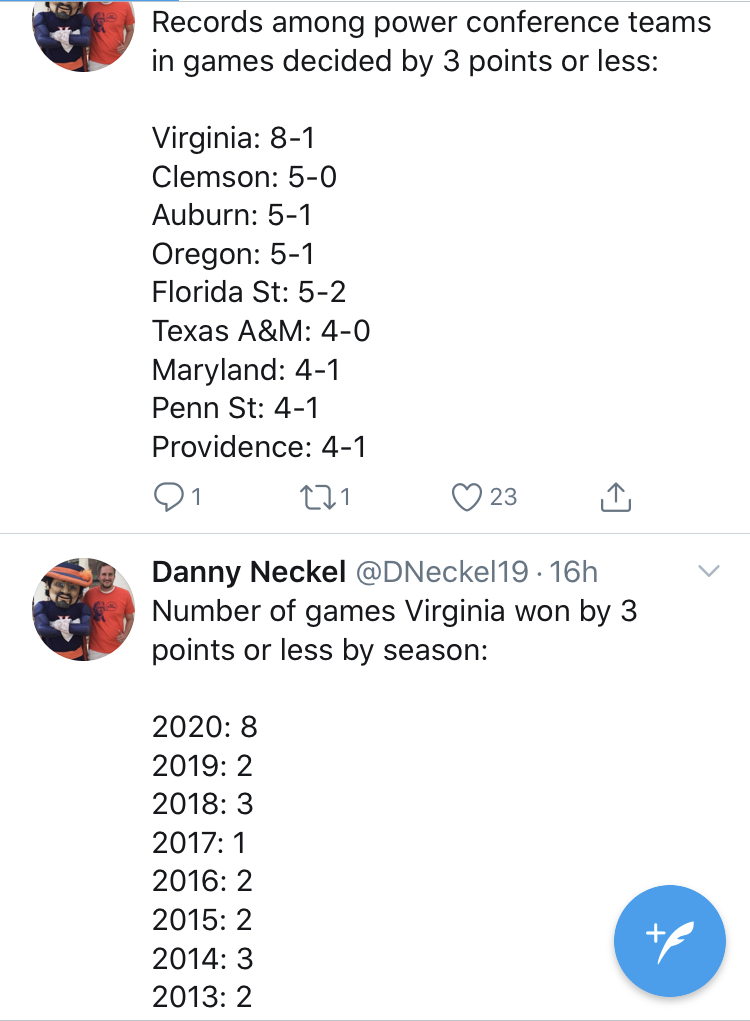
Task: Tap the reply speech bubble icon
Action: (x=168, y=497)
